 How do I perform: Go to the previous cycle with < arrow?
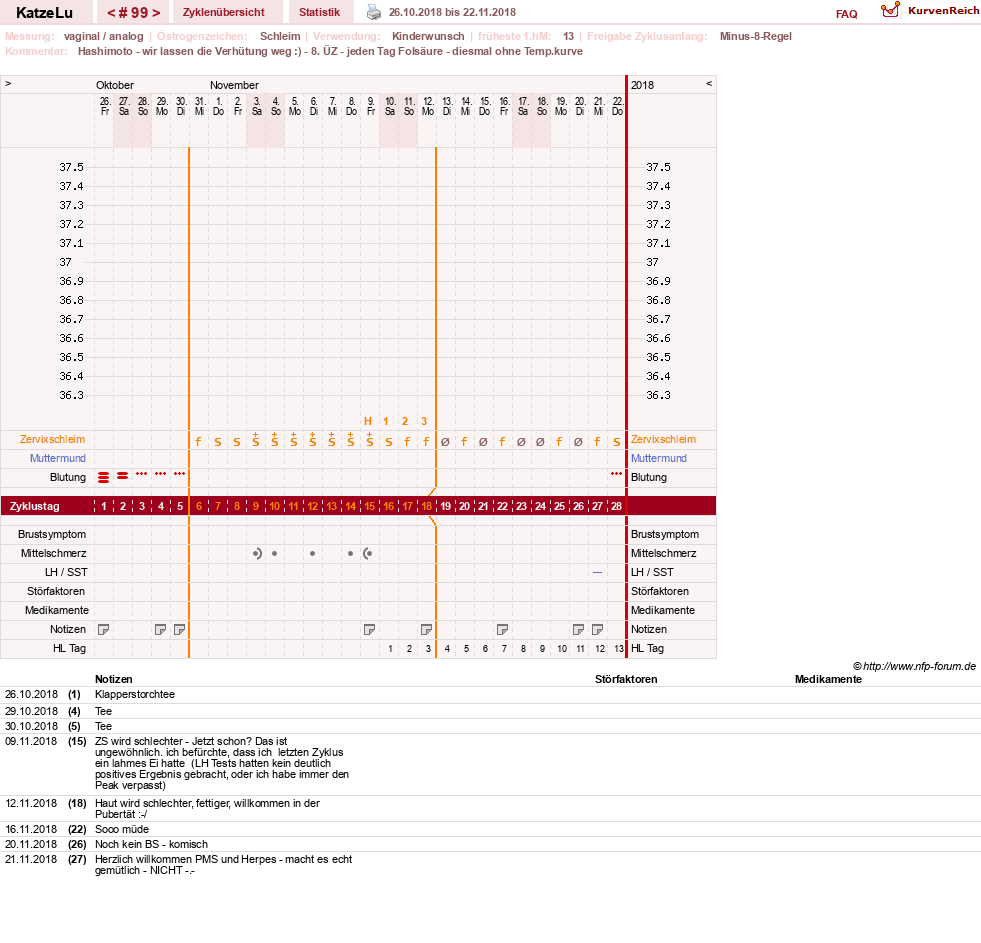click(111, 13)
